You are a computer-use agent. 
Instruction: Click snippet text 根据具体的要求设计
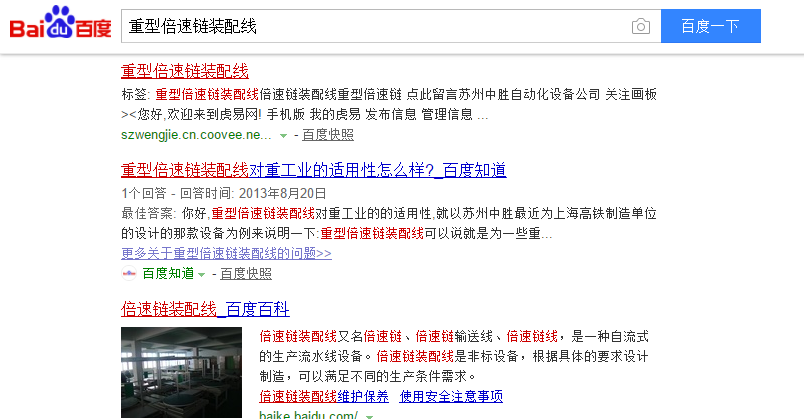point(590,356)
